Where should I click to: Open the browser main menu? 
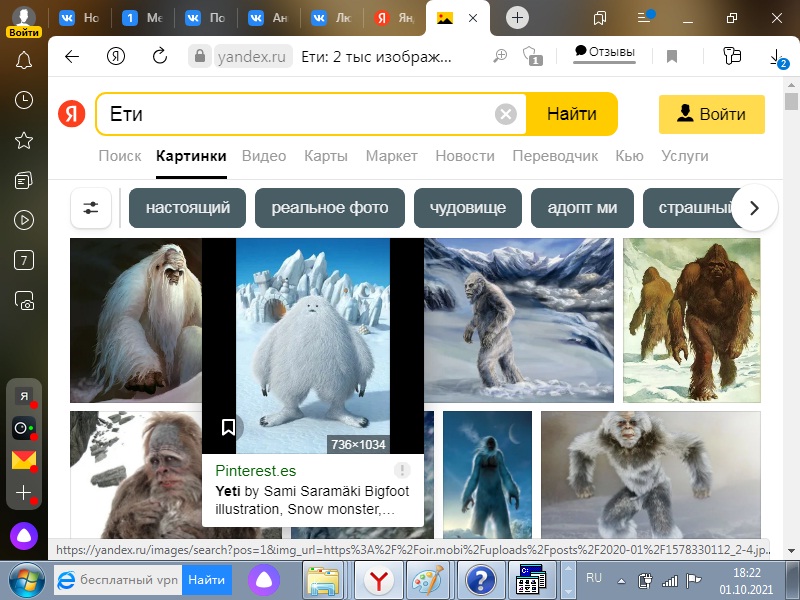(644, 17)
